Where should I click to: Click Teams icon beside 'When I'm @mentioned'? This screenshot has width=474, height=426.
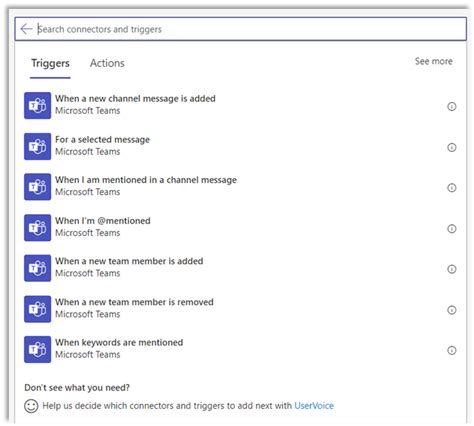pyautogui.click(x=37, y=228)
